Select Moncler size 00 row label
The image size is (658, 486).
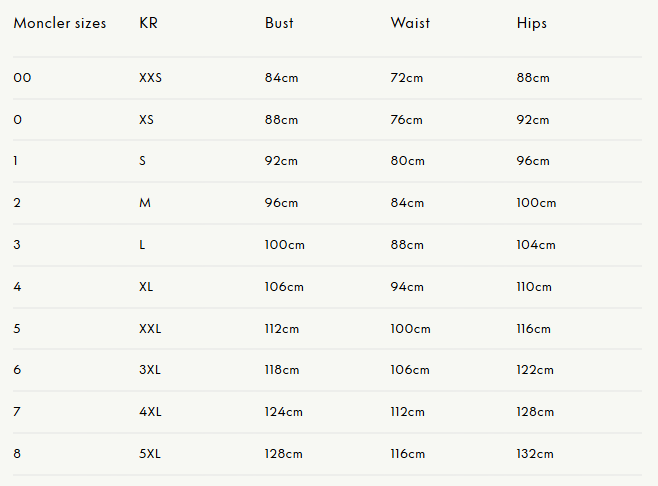tap(22, 78)
